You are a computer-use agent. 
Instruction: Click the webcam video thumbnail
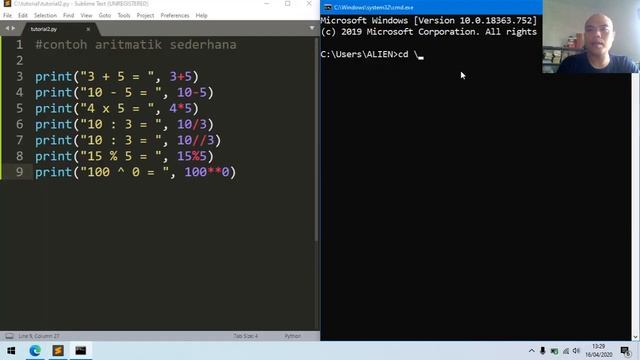click(591, 37)
